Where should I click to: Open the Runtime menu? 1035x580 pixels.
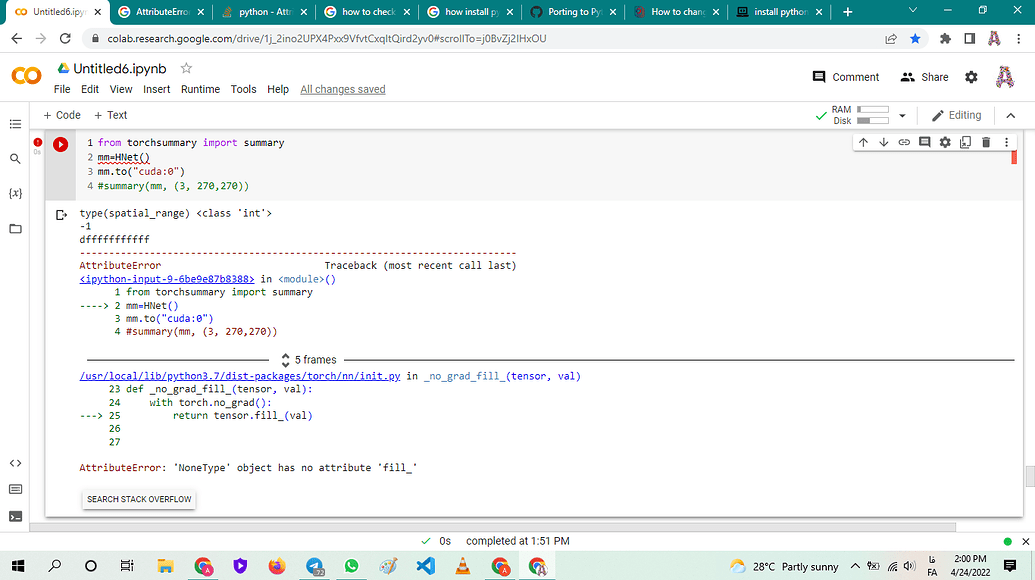pos(200,89)
